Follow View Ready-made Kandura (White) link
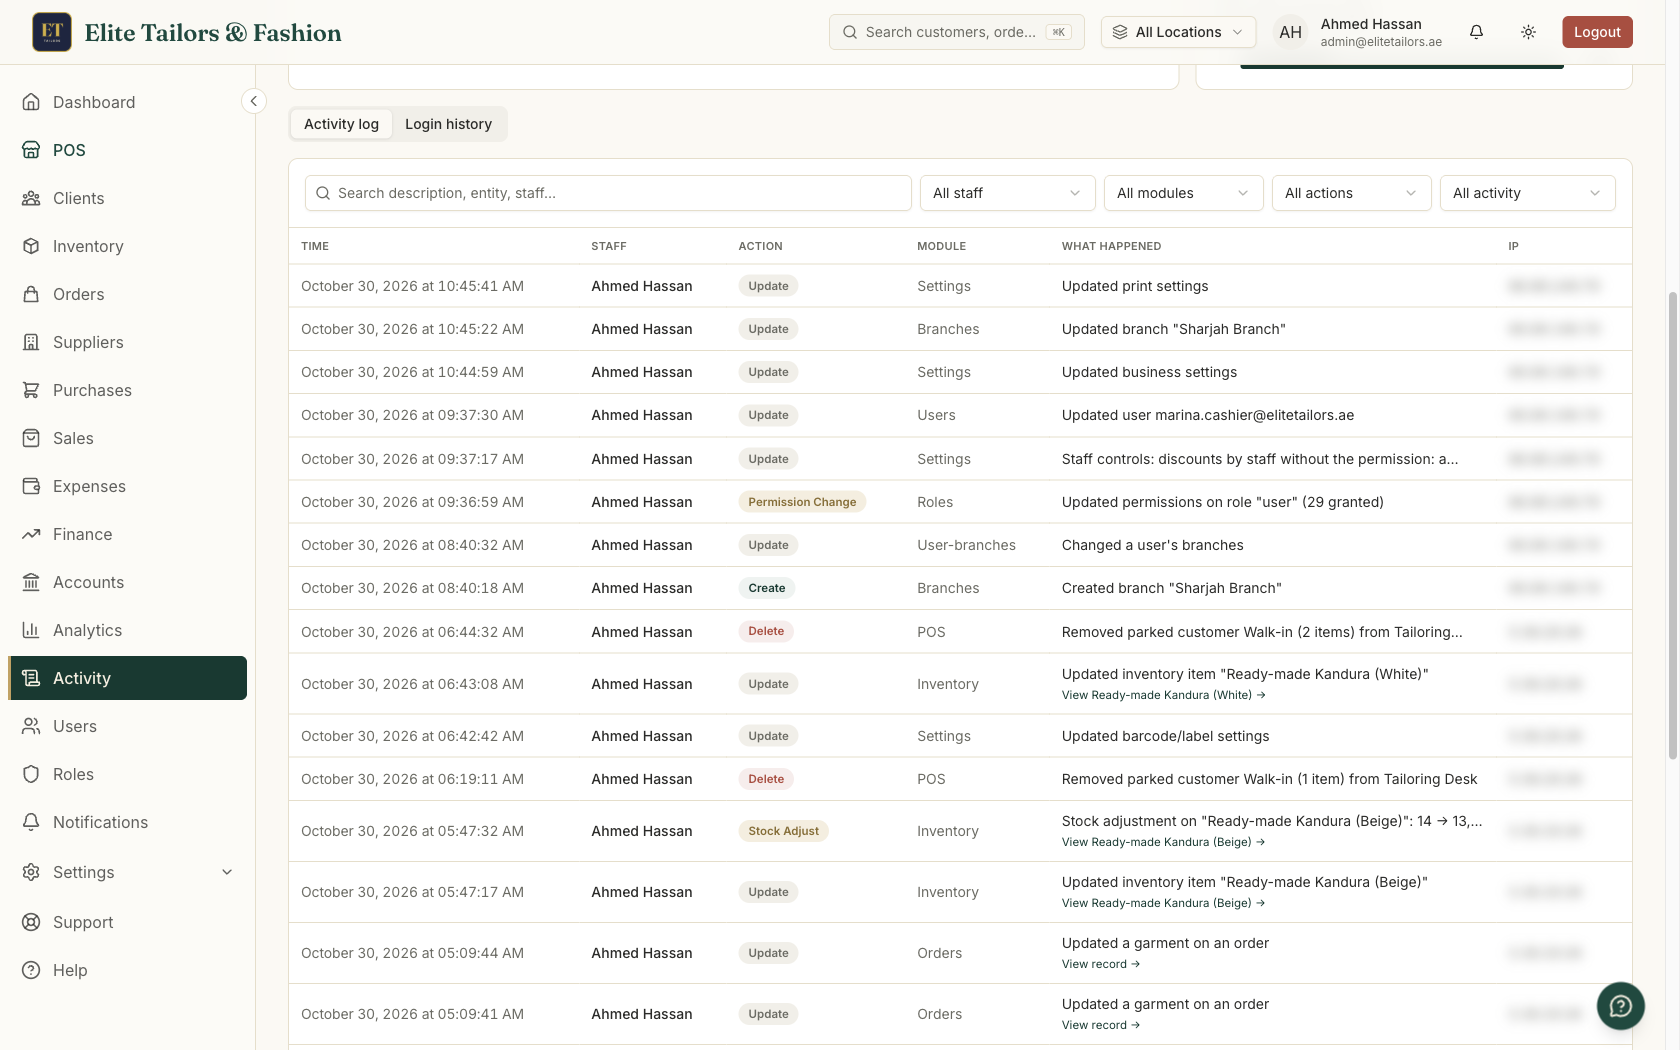Screen dimensions: 1680x1050 1163,695
